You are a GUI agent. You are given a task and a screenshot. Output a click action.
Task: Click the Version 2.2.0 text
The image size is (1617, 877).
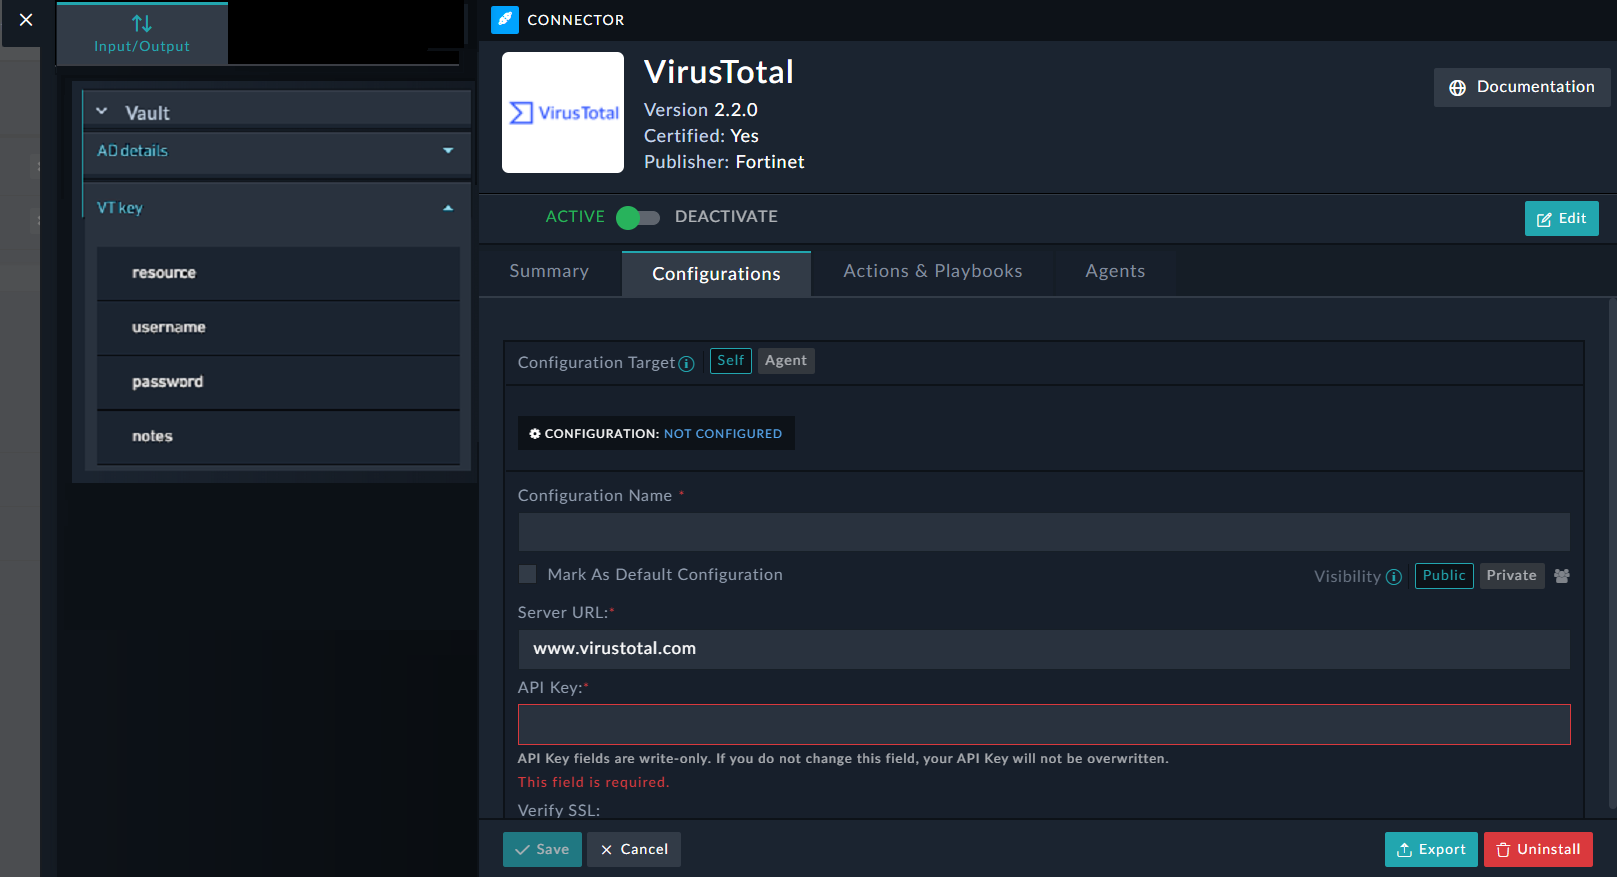(x=700, y=110)
